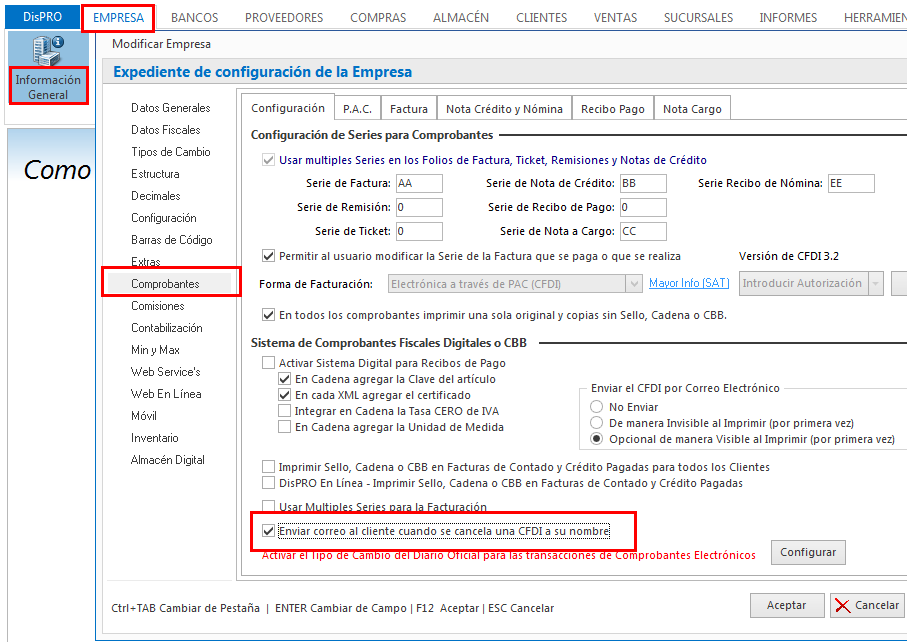This screenshot has height=642, width=907.
Task: Enable Integrar en Cadena la Tasa CERO de IVA
Action: click(x=285, y=411)
